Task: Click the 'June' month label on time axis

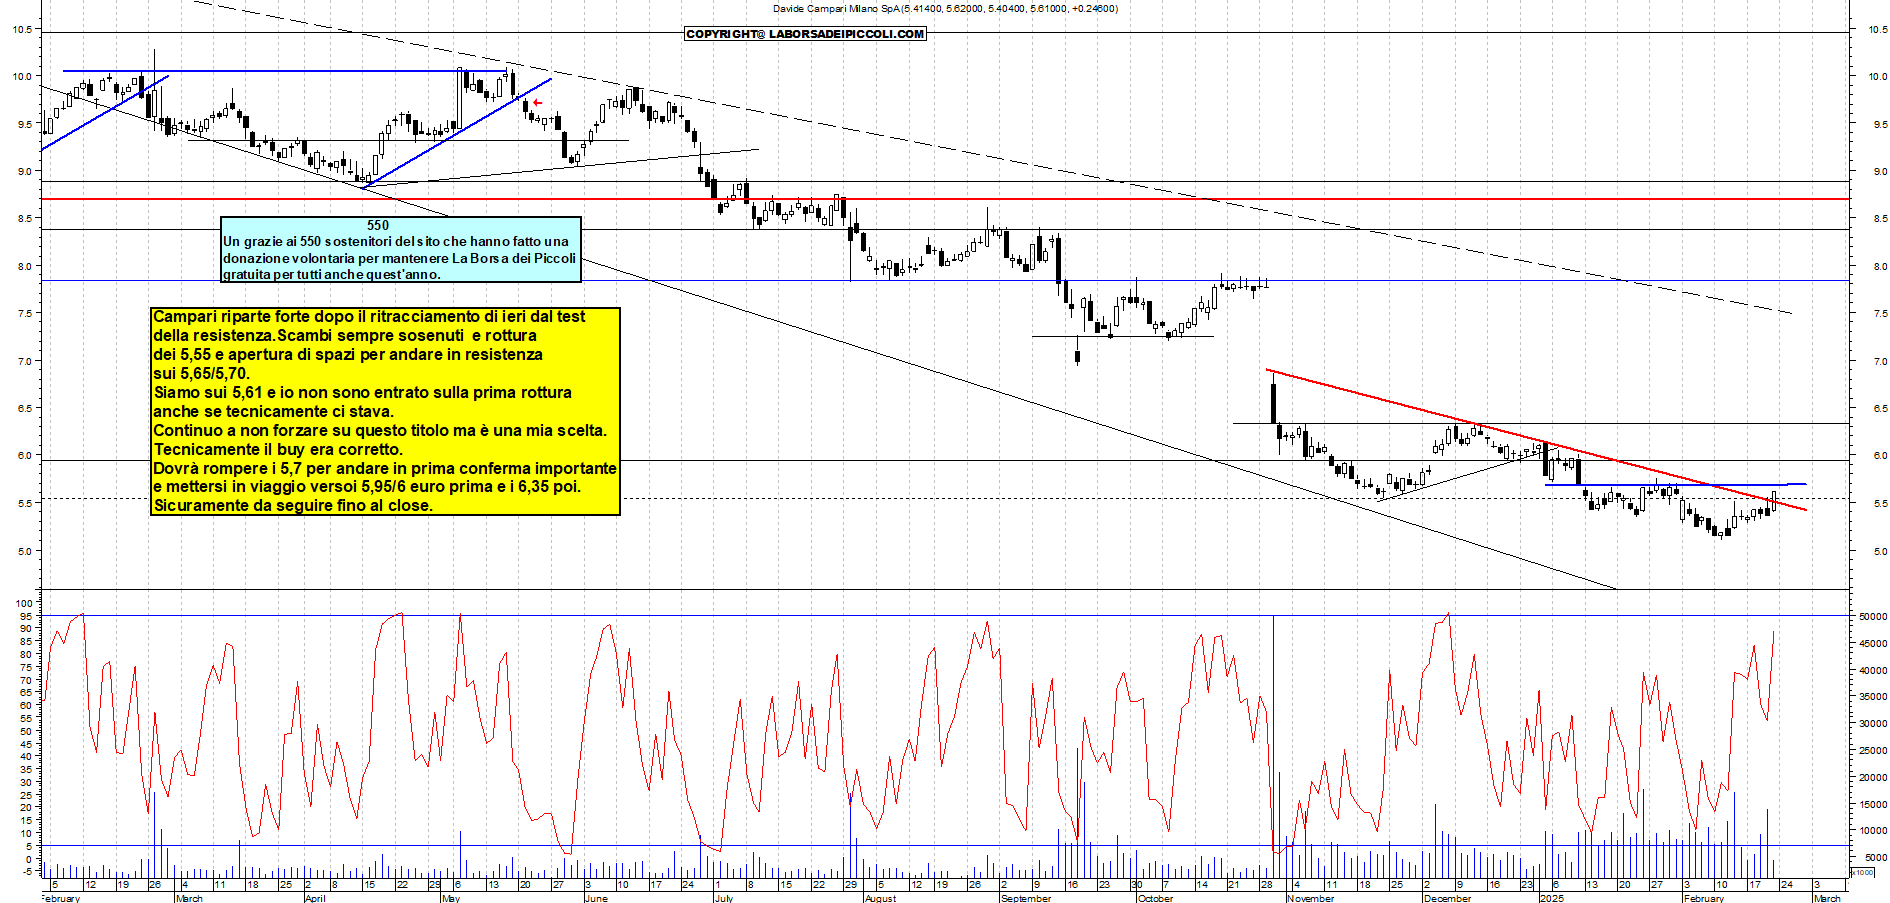Action: (x=595, y=898)
